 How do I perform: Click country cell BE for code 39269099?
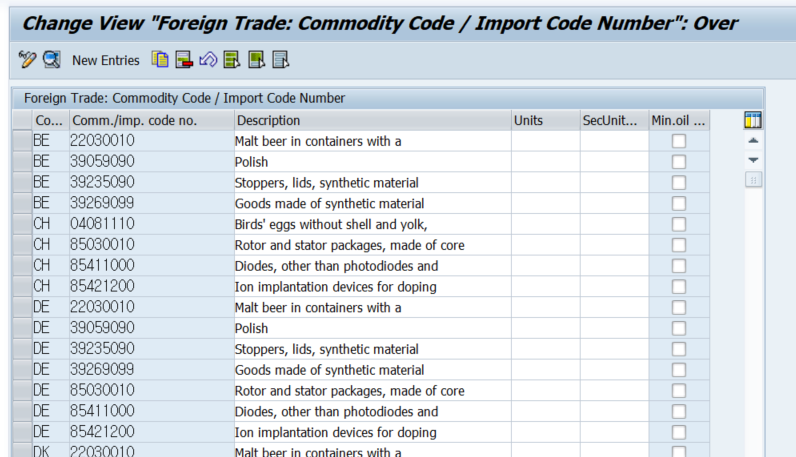coord(50,204)
